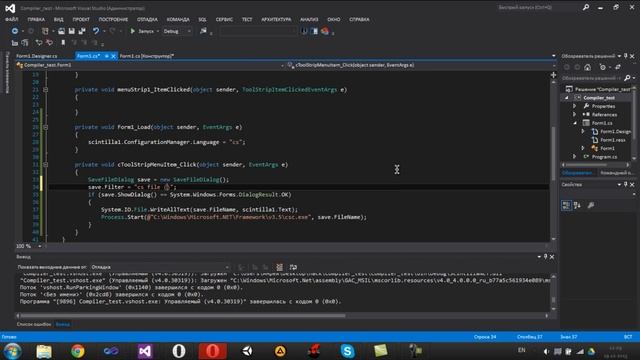This screenshot has width=640, height=360.
Task: Select the Compiler_test project node
Action: click(x=599, y=98)
